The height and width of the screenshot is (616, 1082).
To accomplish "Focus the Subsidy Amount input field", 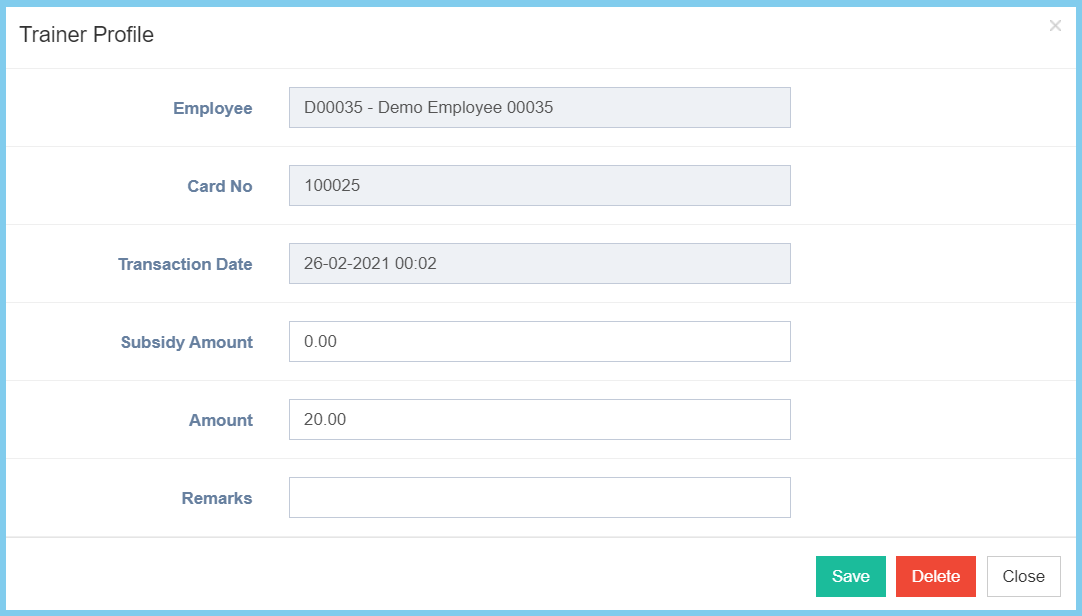I will coord(539,341).
